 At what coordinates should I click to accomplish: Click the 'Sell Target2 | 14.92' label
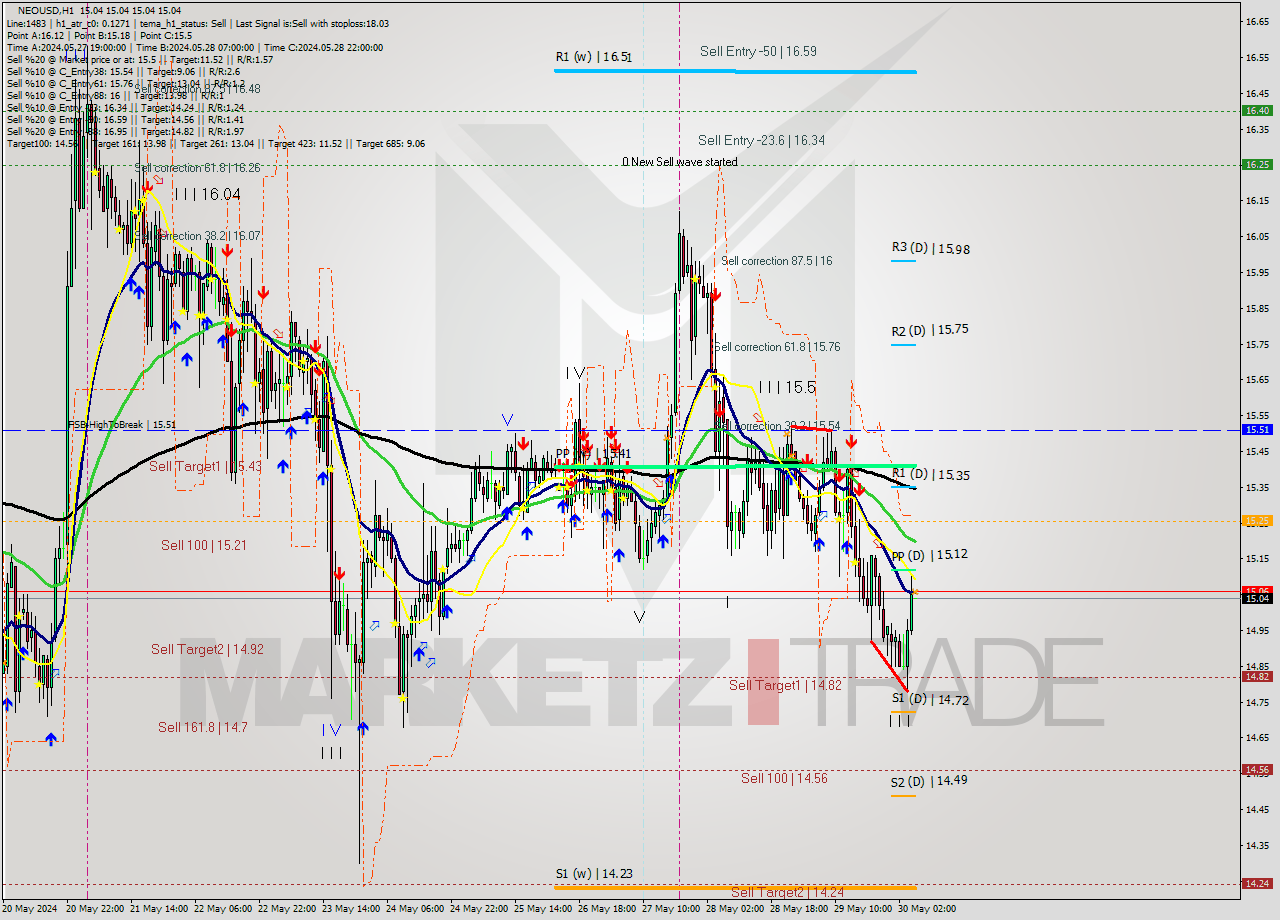click(207, 650)
